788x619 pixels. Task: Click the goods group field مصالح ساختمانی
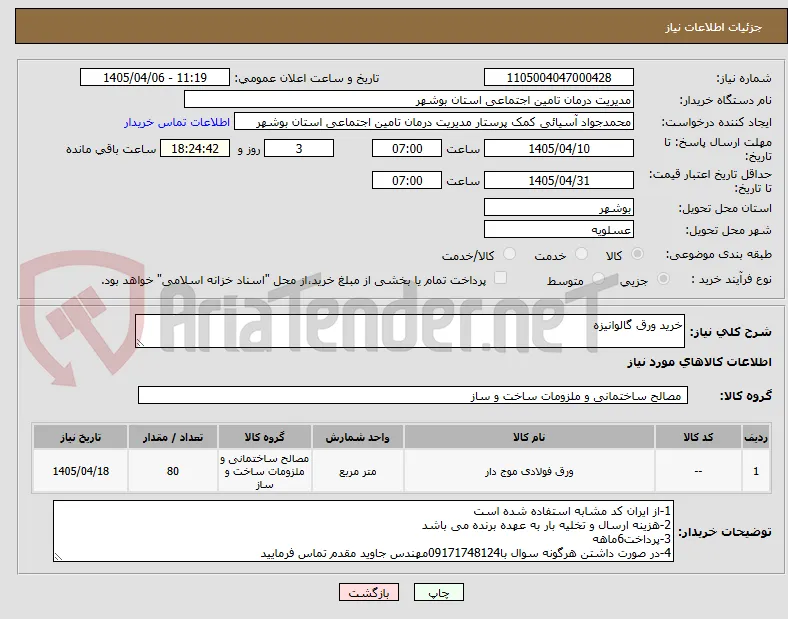tap(413, 395)
